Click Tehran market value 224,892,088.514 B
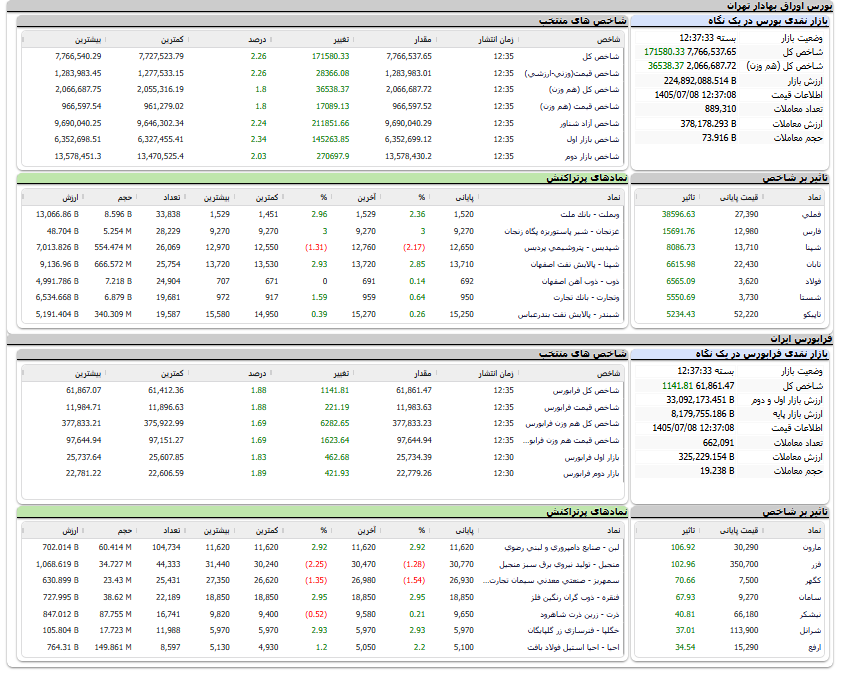 (x=700, y=81)
